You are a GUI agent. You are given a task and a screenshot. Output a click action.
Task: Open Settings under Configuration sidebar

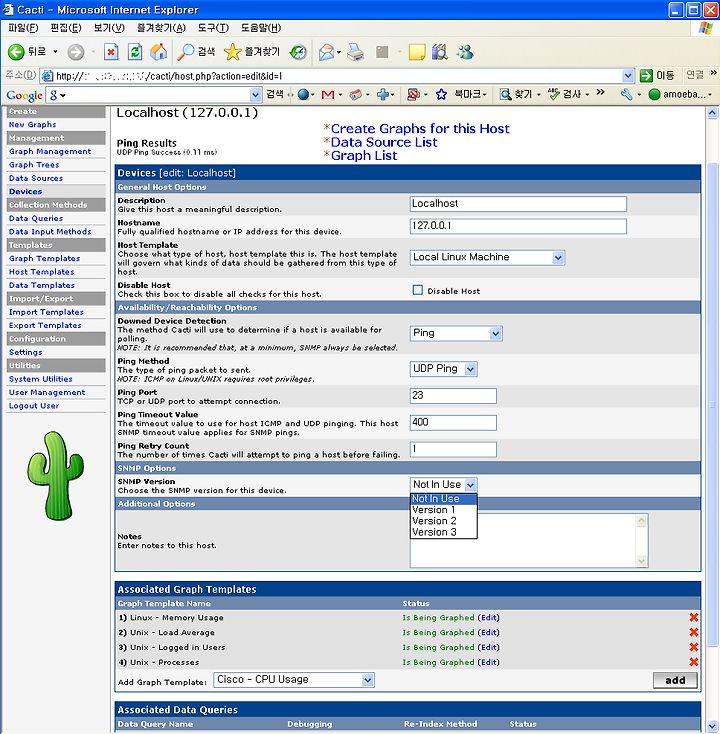(x=25, y=352)
